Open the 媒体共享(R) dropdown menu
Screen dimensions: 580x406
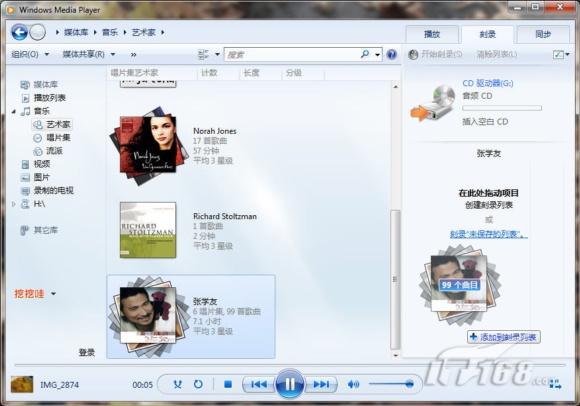pyautogui.click(x=89, y=54)
